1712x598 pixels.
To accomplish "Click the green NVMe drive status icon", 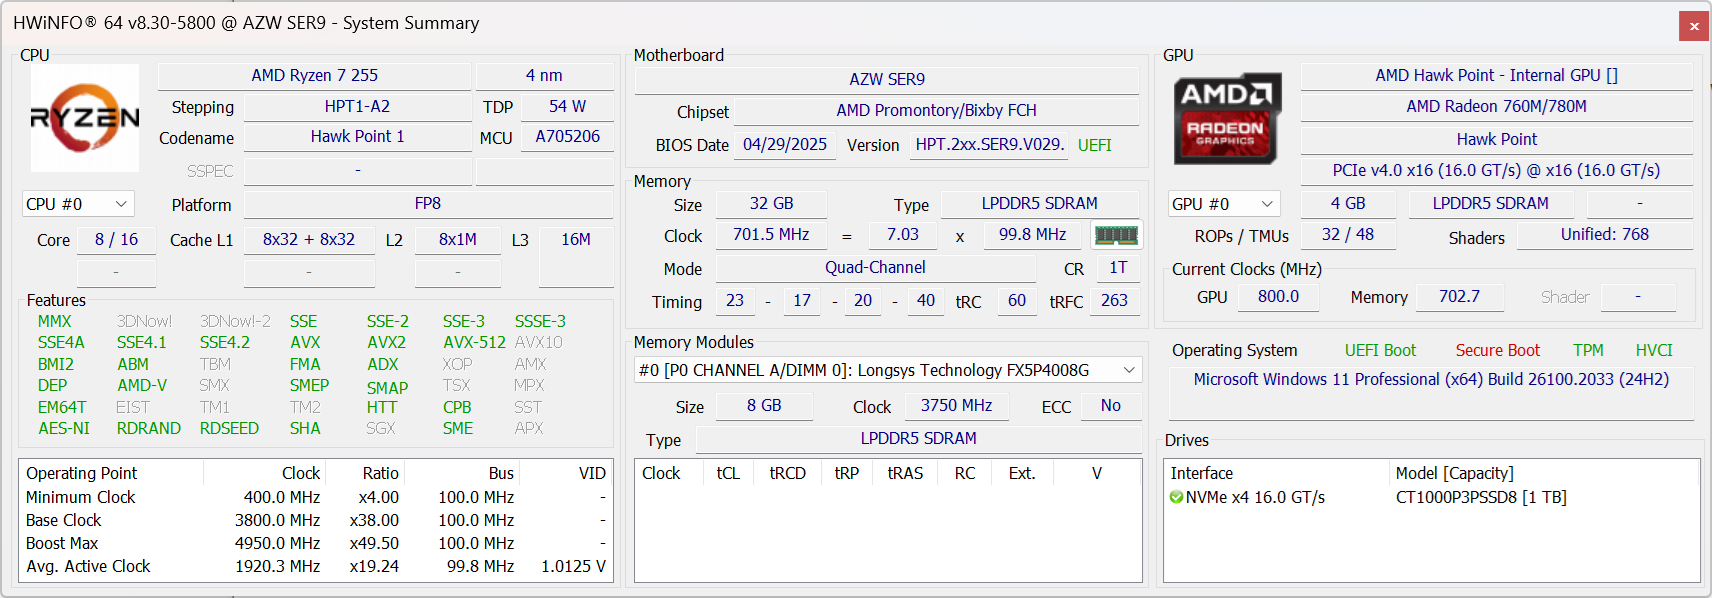I will pyautogui.click(x=1176, y=497).
